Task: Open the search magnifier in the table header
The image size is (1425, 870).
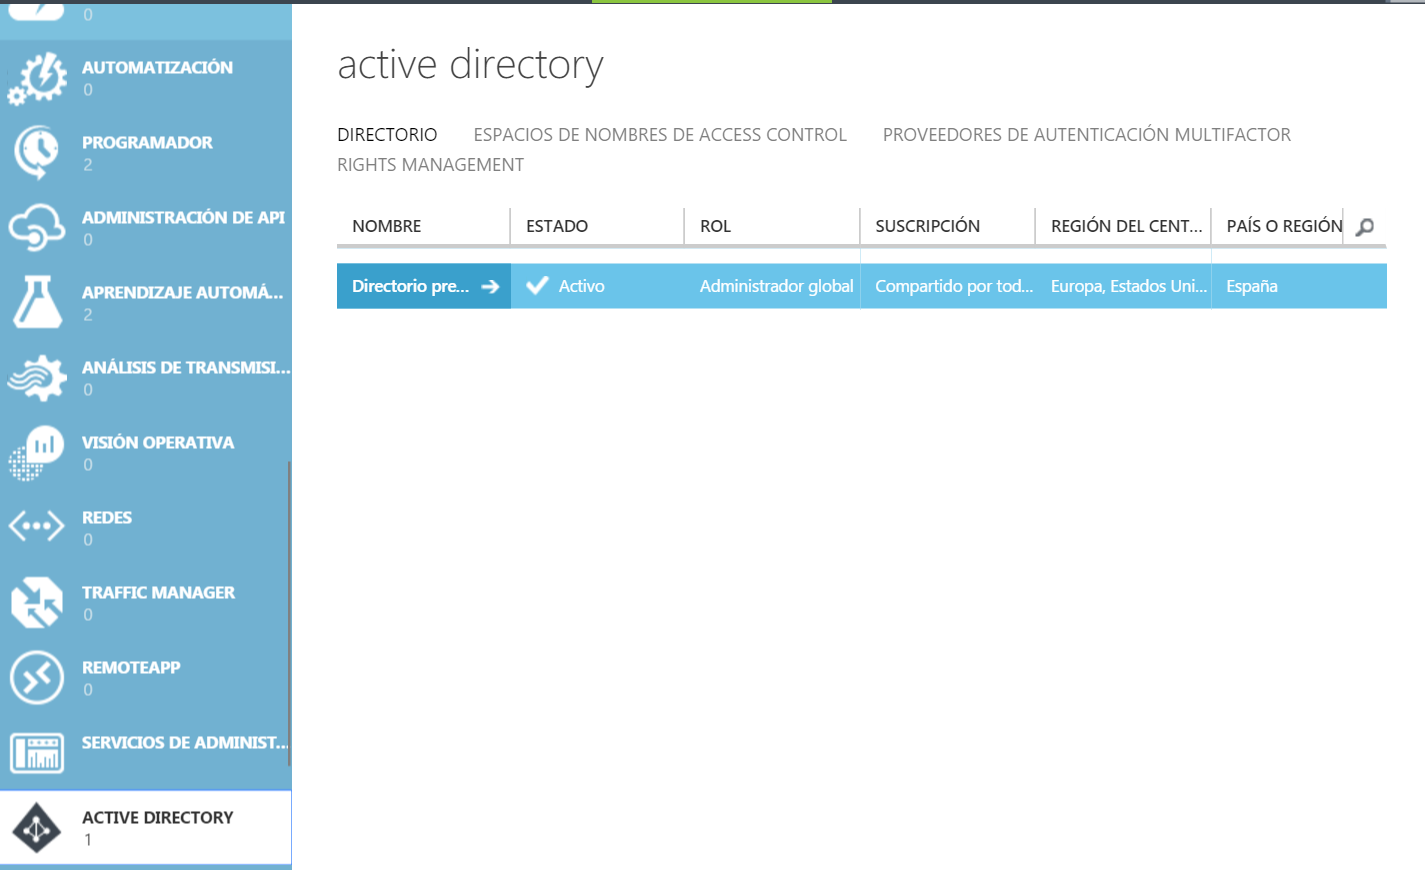Action: point(1363,227)
